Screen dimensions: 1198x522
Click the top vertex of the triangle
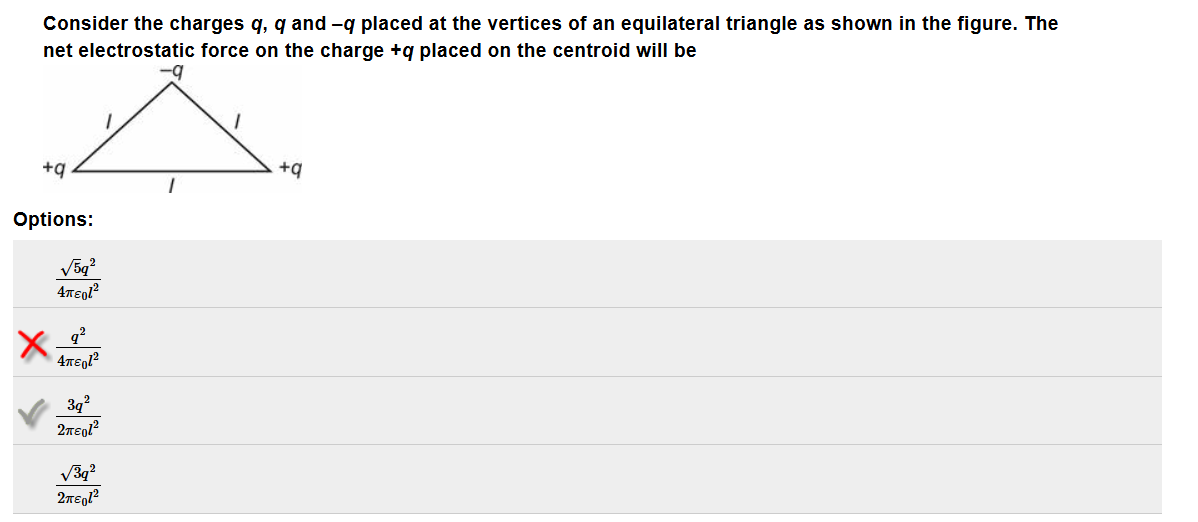(x=172, y=83)
